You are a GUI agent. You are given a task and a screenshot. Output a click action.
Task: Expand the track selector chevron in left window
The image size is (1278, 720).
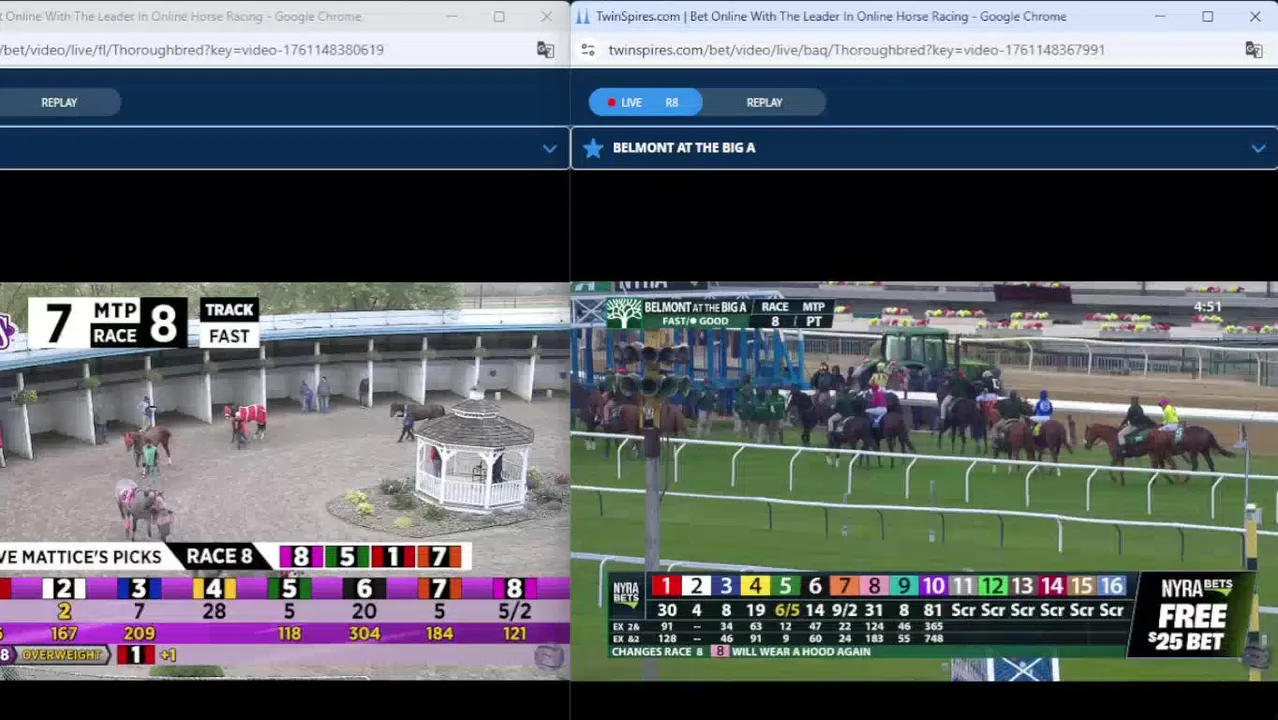click(549, 148)
